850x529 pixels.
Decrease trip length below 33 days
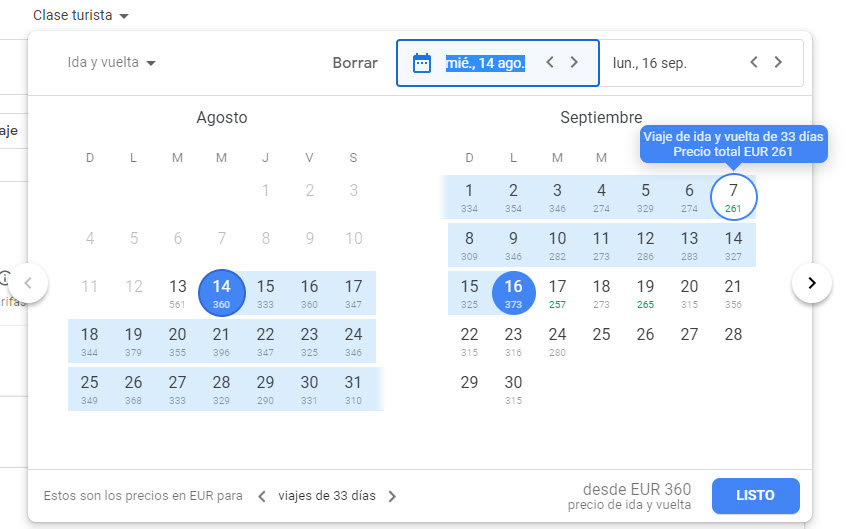tap(262, 496)
